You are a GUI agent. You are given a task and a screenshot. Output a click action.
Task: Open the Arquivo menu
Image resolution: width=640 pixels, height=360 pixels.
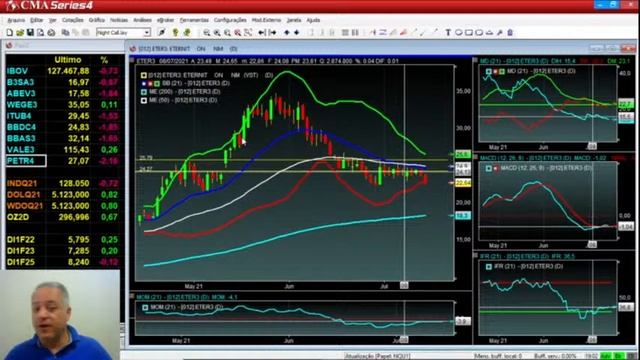pos(16,20)
